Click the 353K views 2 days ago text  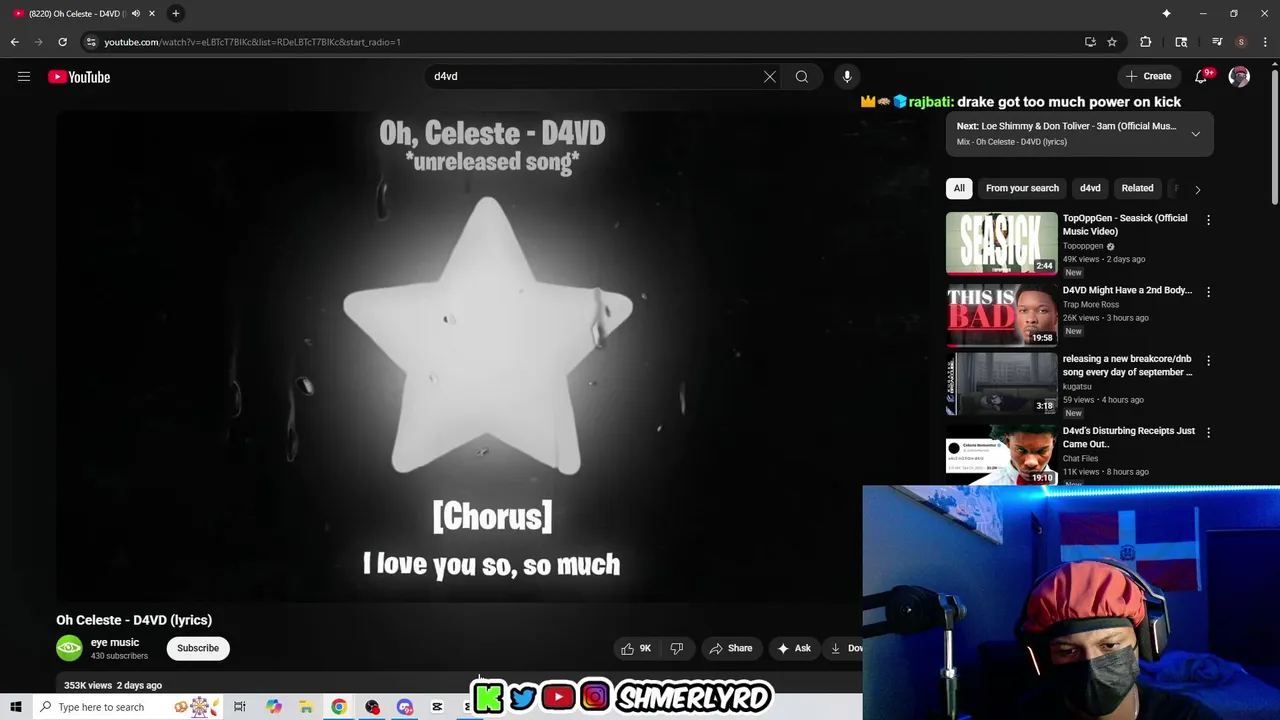point(113,685)
